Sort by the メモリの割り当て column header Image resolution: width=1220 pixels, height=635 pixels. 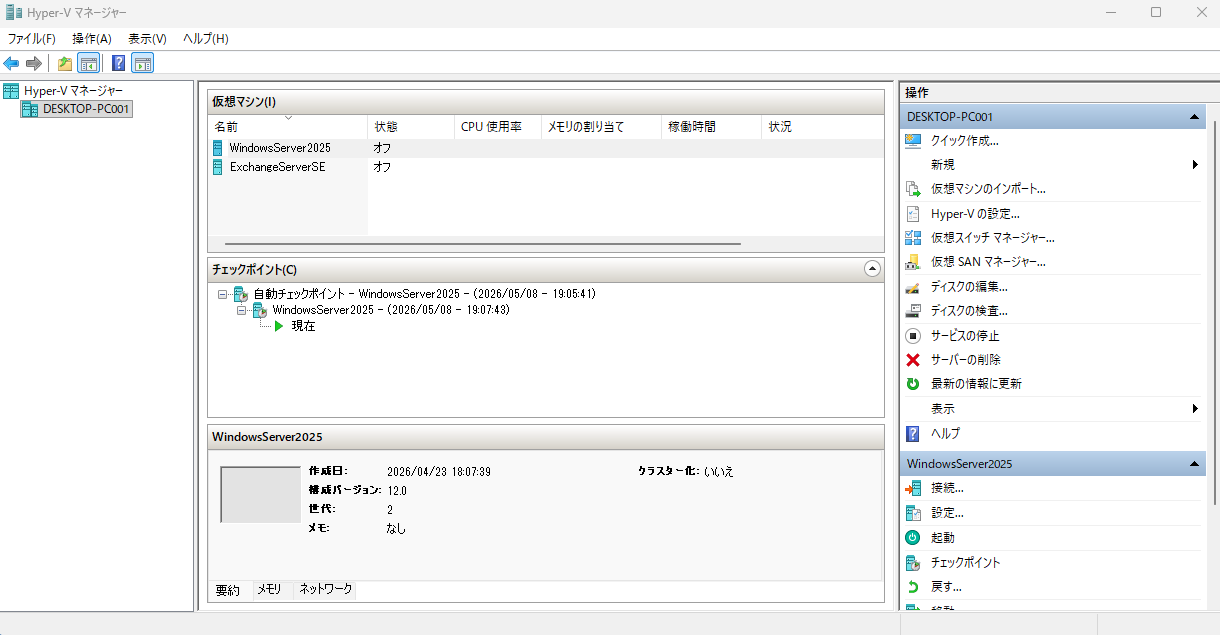601,127
